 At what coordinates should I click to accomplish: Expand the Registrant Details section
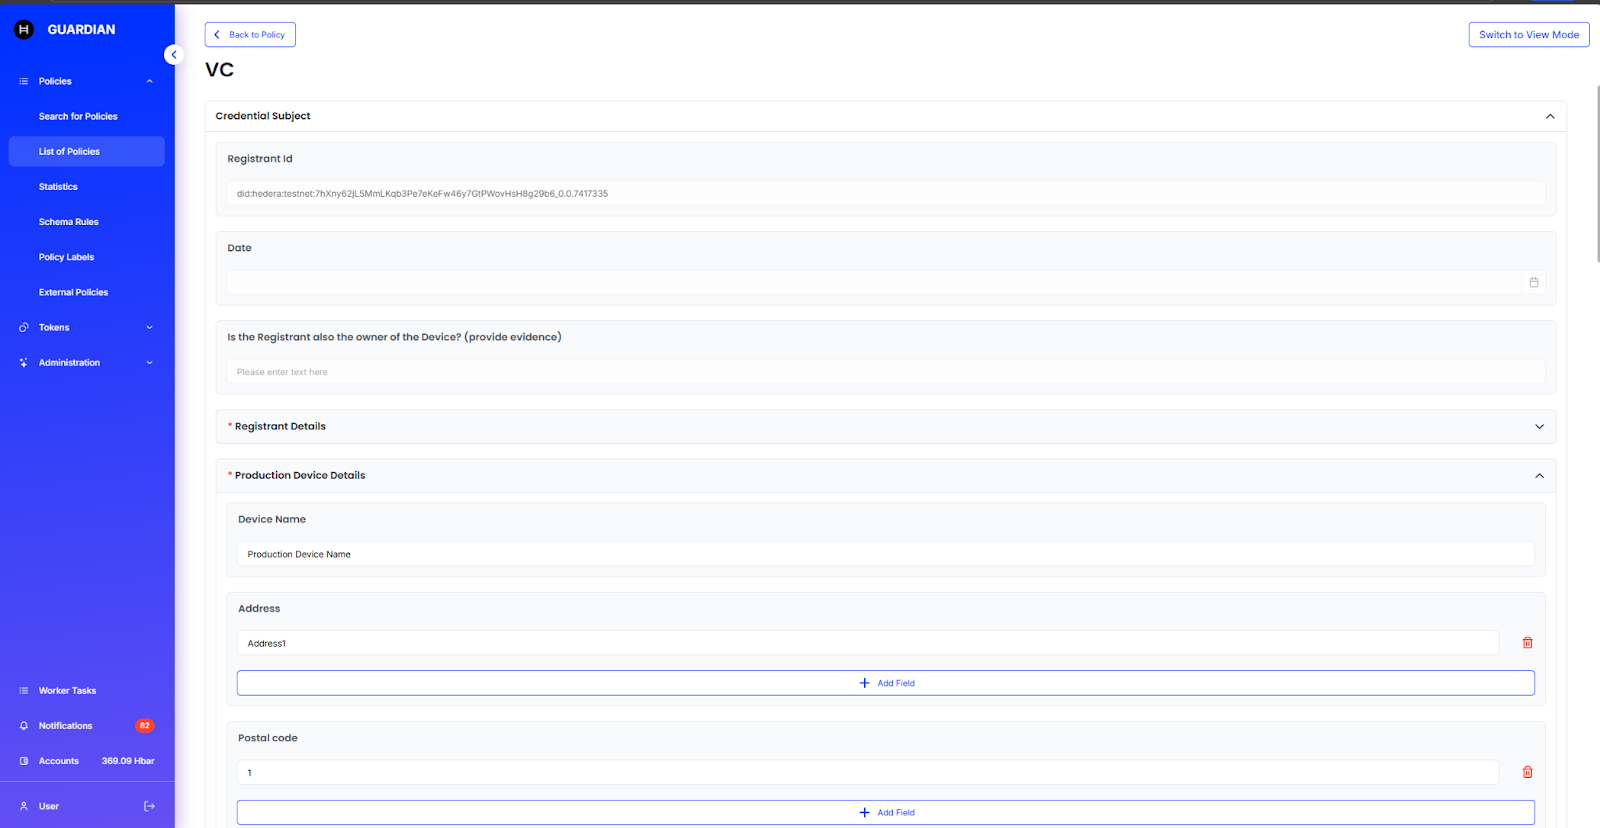(1539, 427)
